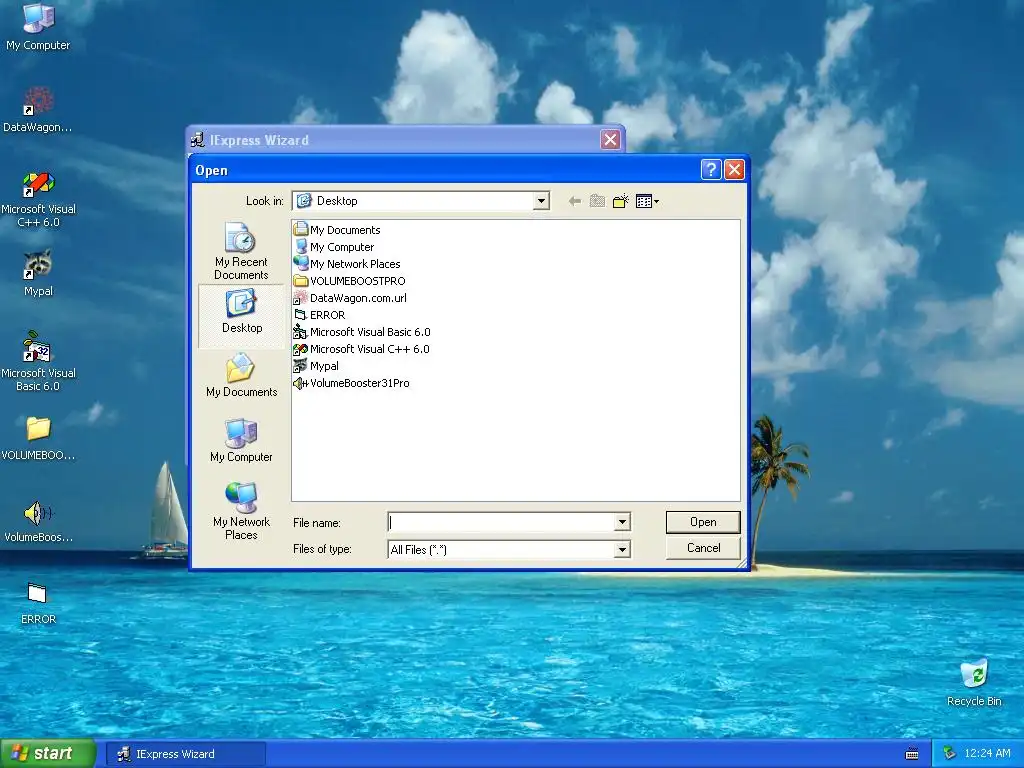Click the Mypal raccoon icon in list
This screenshot has width=1024, height=768.
pos(300,366)
